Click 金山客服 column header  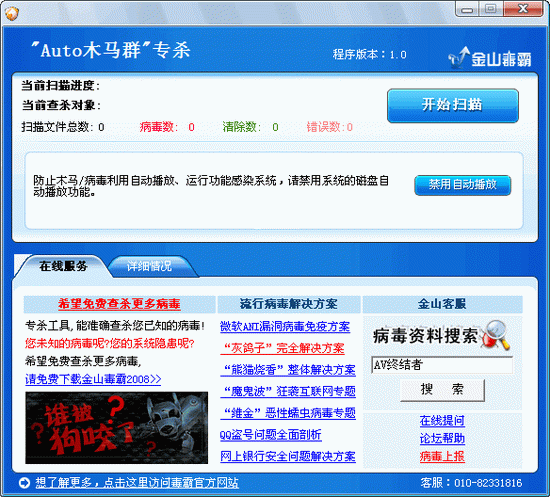tap(442, 304)
